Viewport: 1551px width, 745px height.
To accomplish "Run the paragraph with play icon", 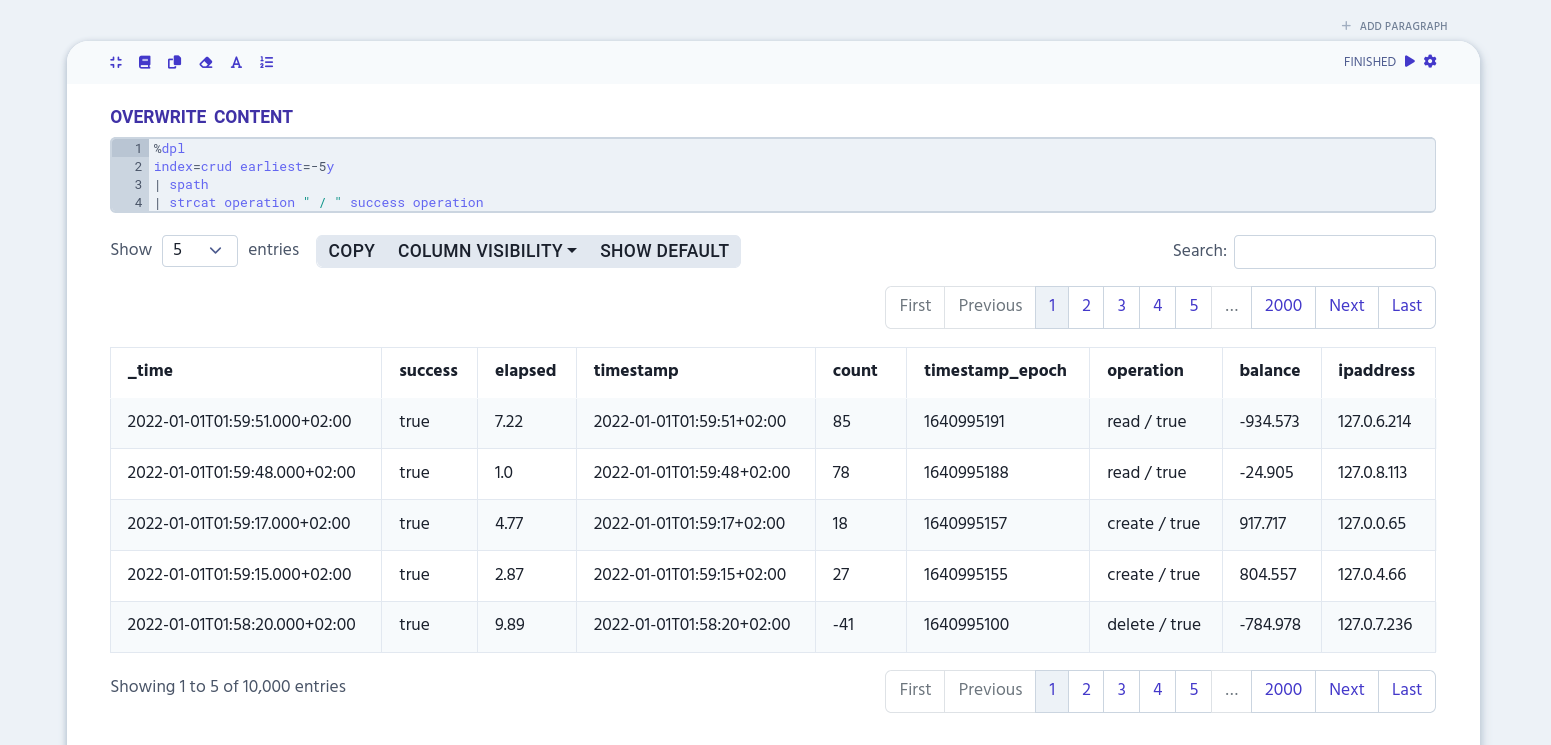I will pos(1410,61).
